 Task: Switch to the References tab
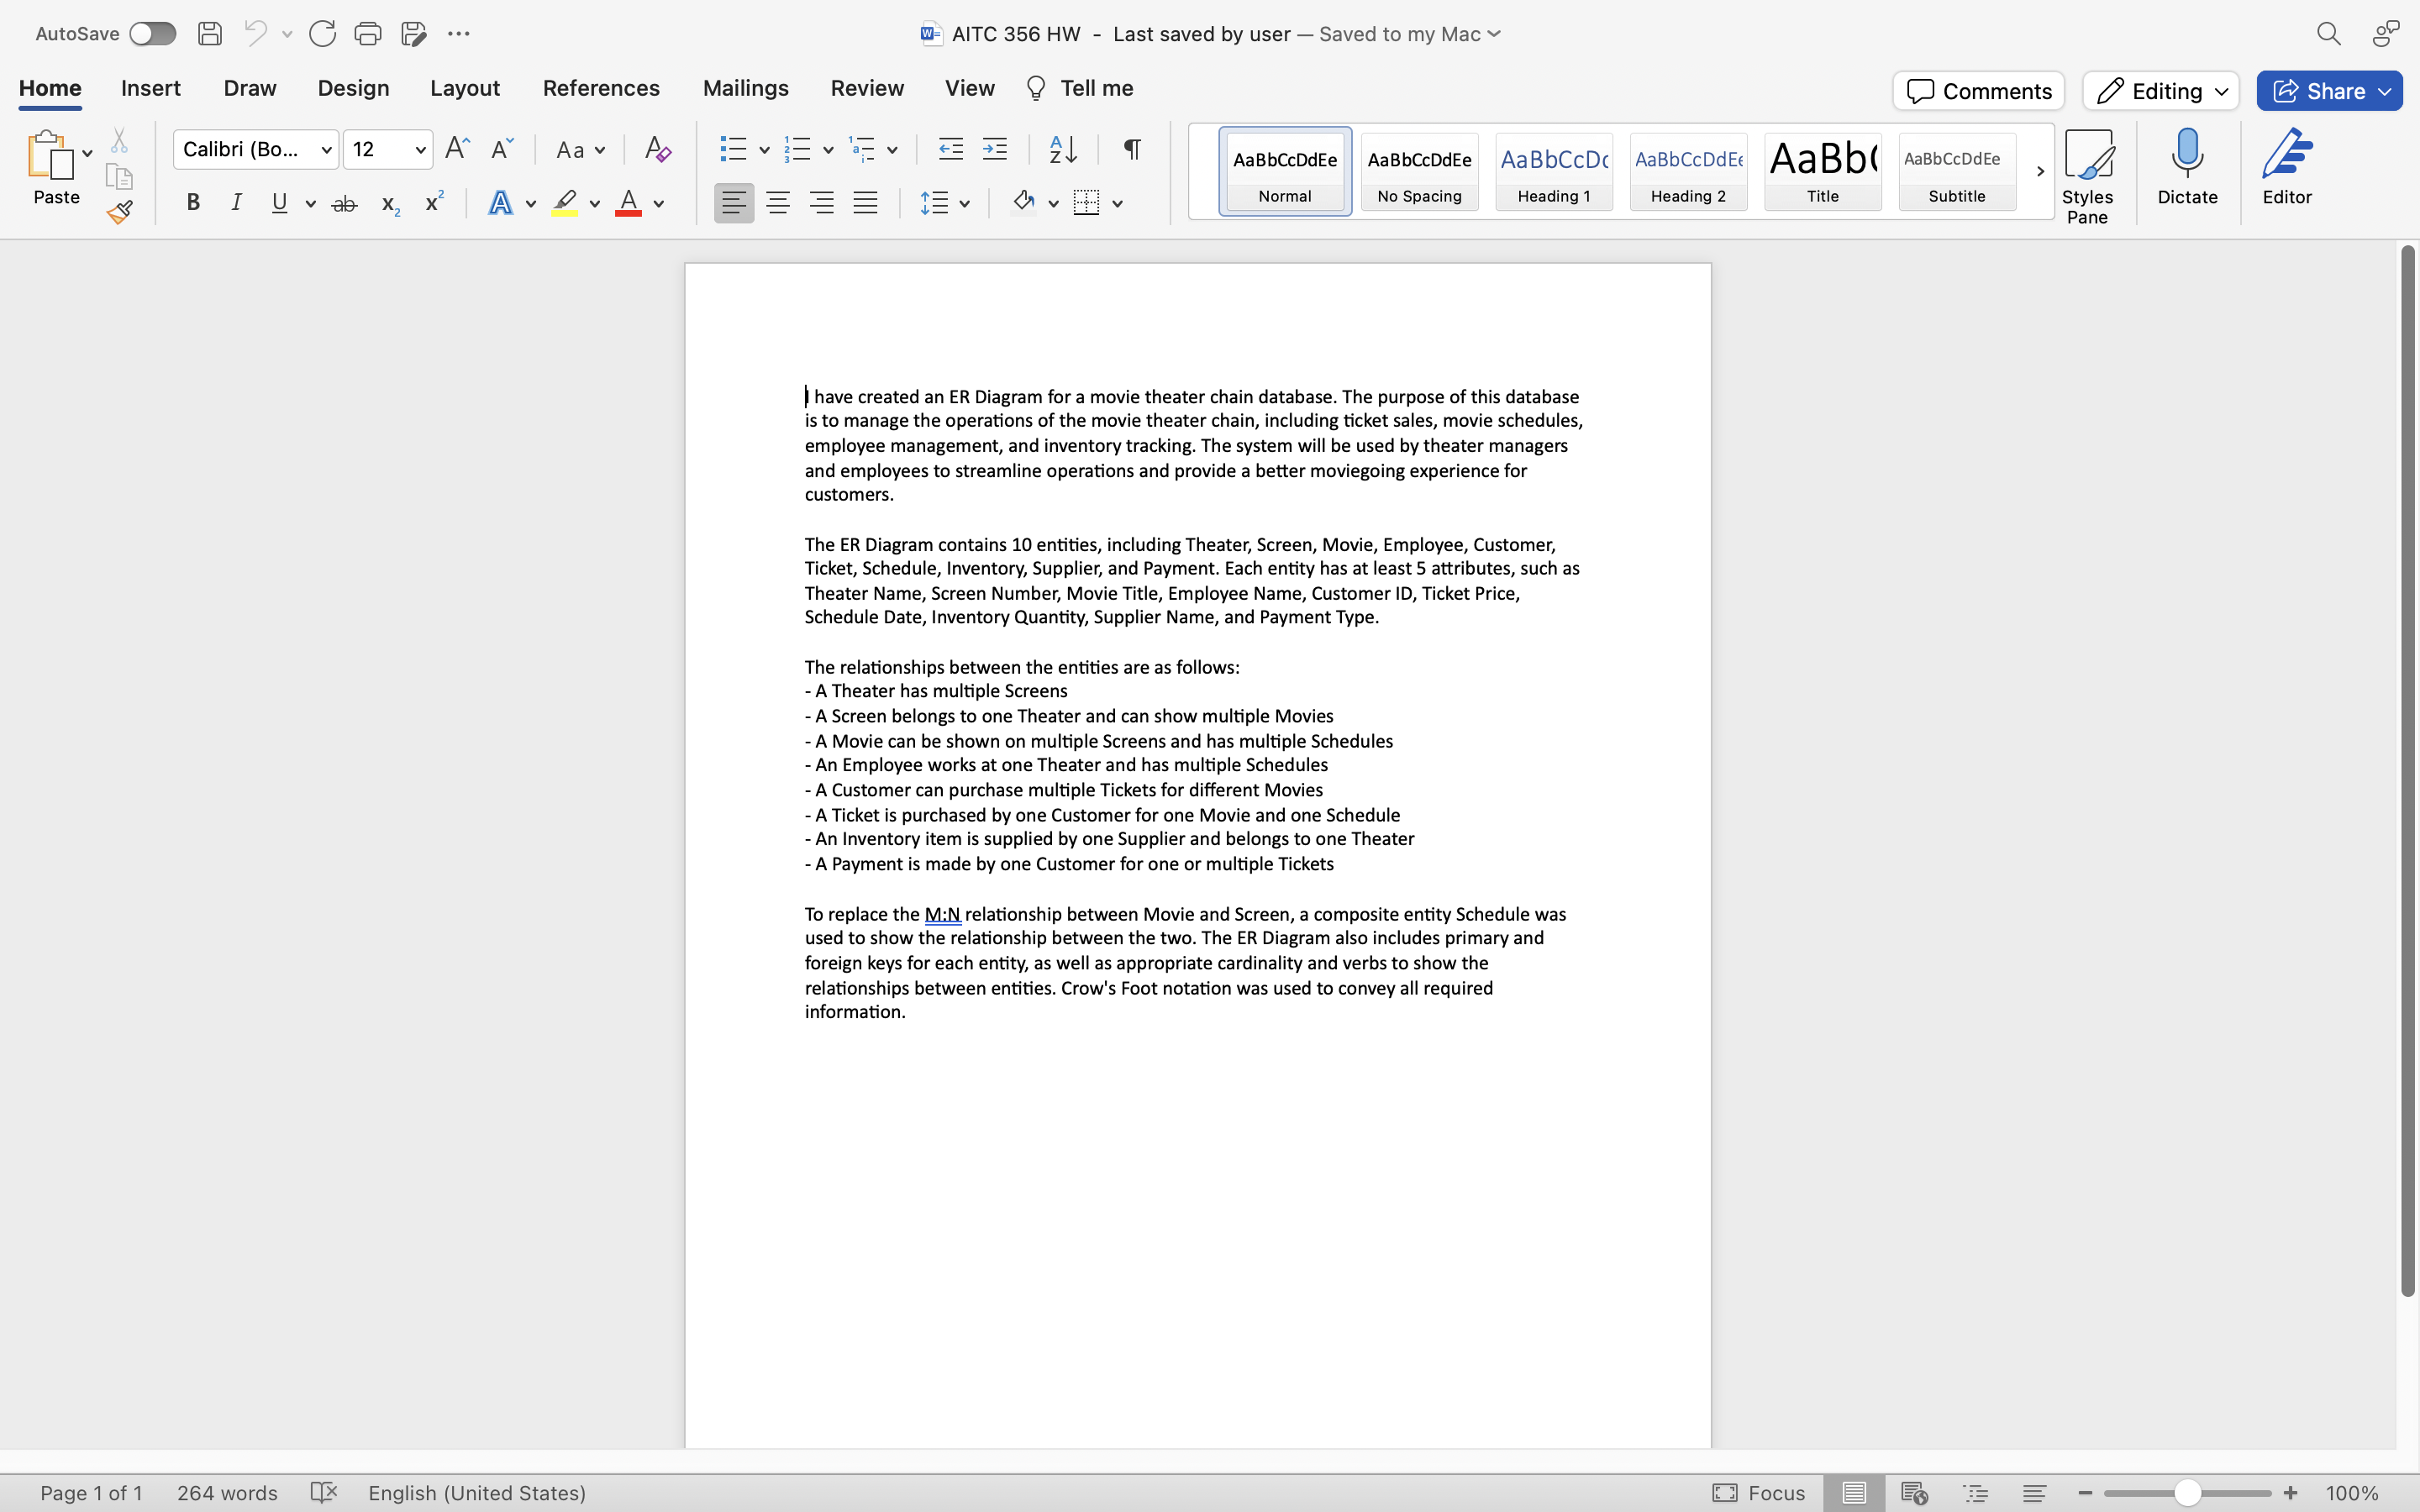click(x=601, y=88)
